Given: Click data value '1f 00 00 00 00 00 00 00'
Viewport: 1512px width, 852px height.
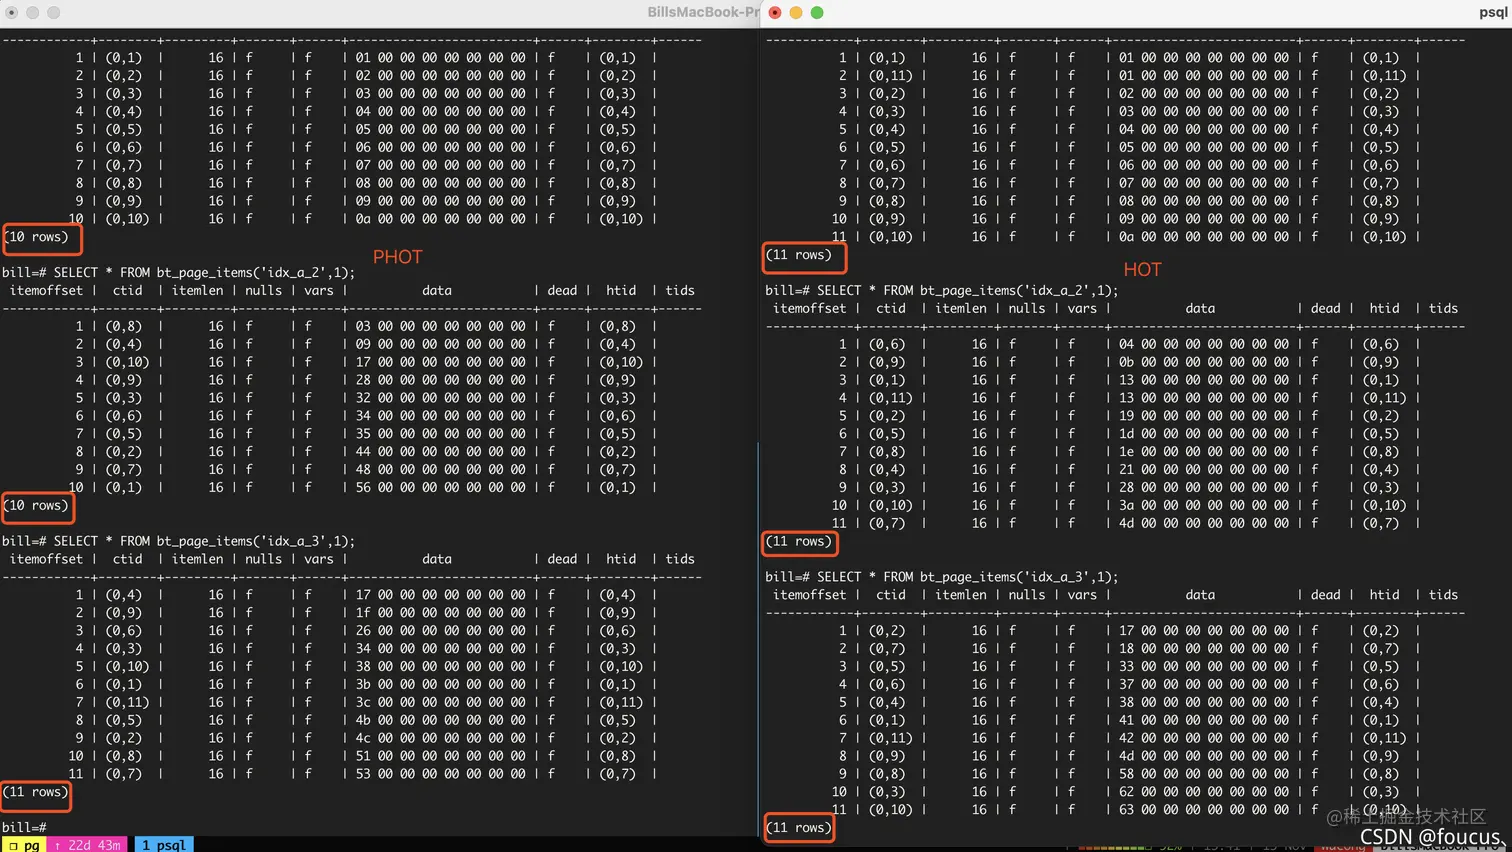Looking at the screenshot, I should [440, 612].
